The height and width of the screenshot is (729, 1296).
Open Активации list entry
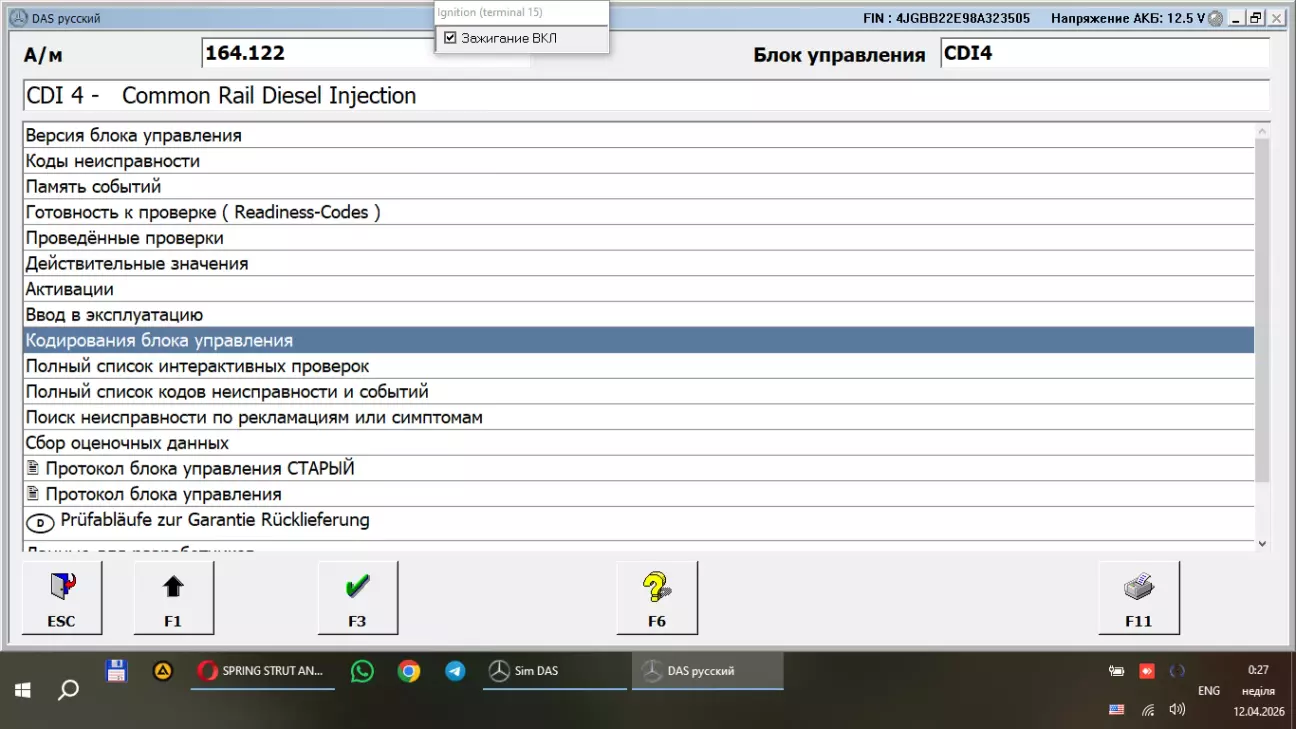70,289
